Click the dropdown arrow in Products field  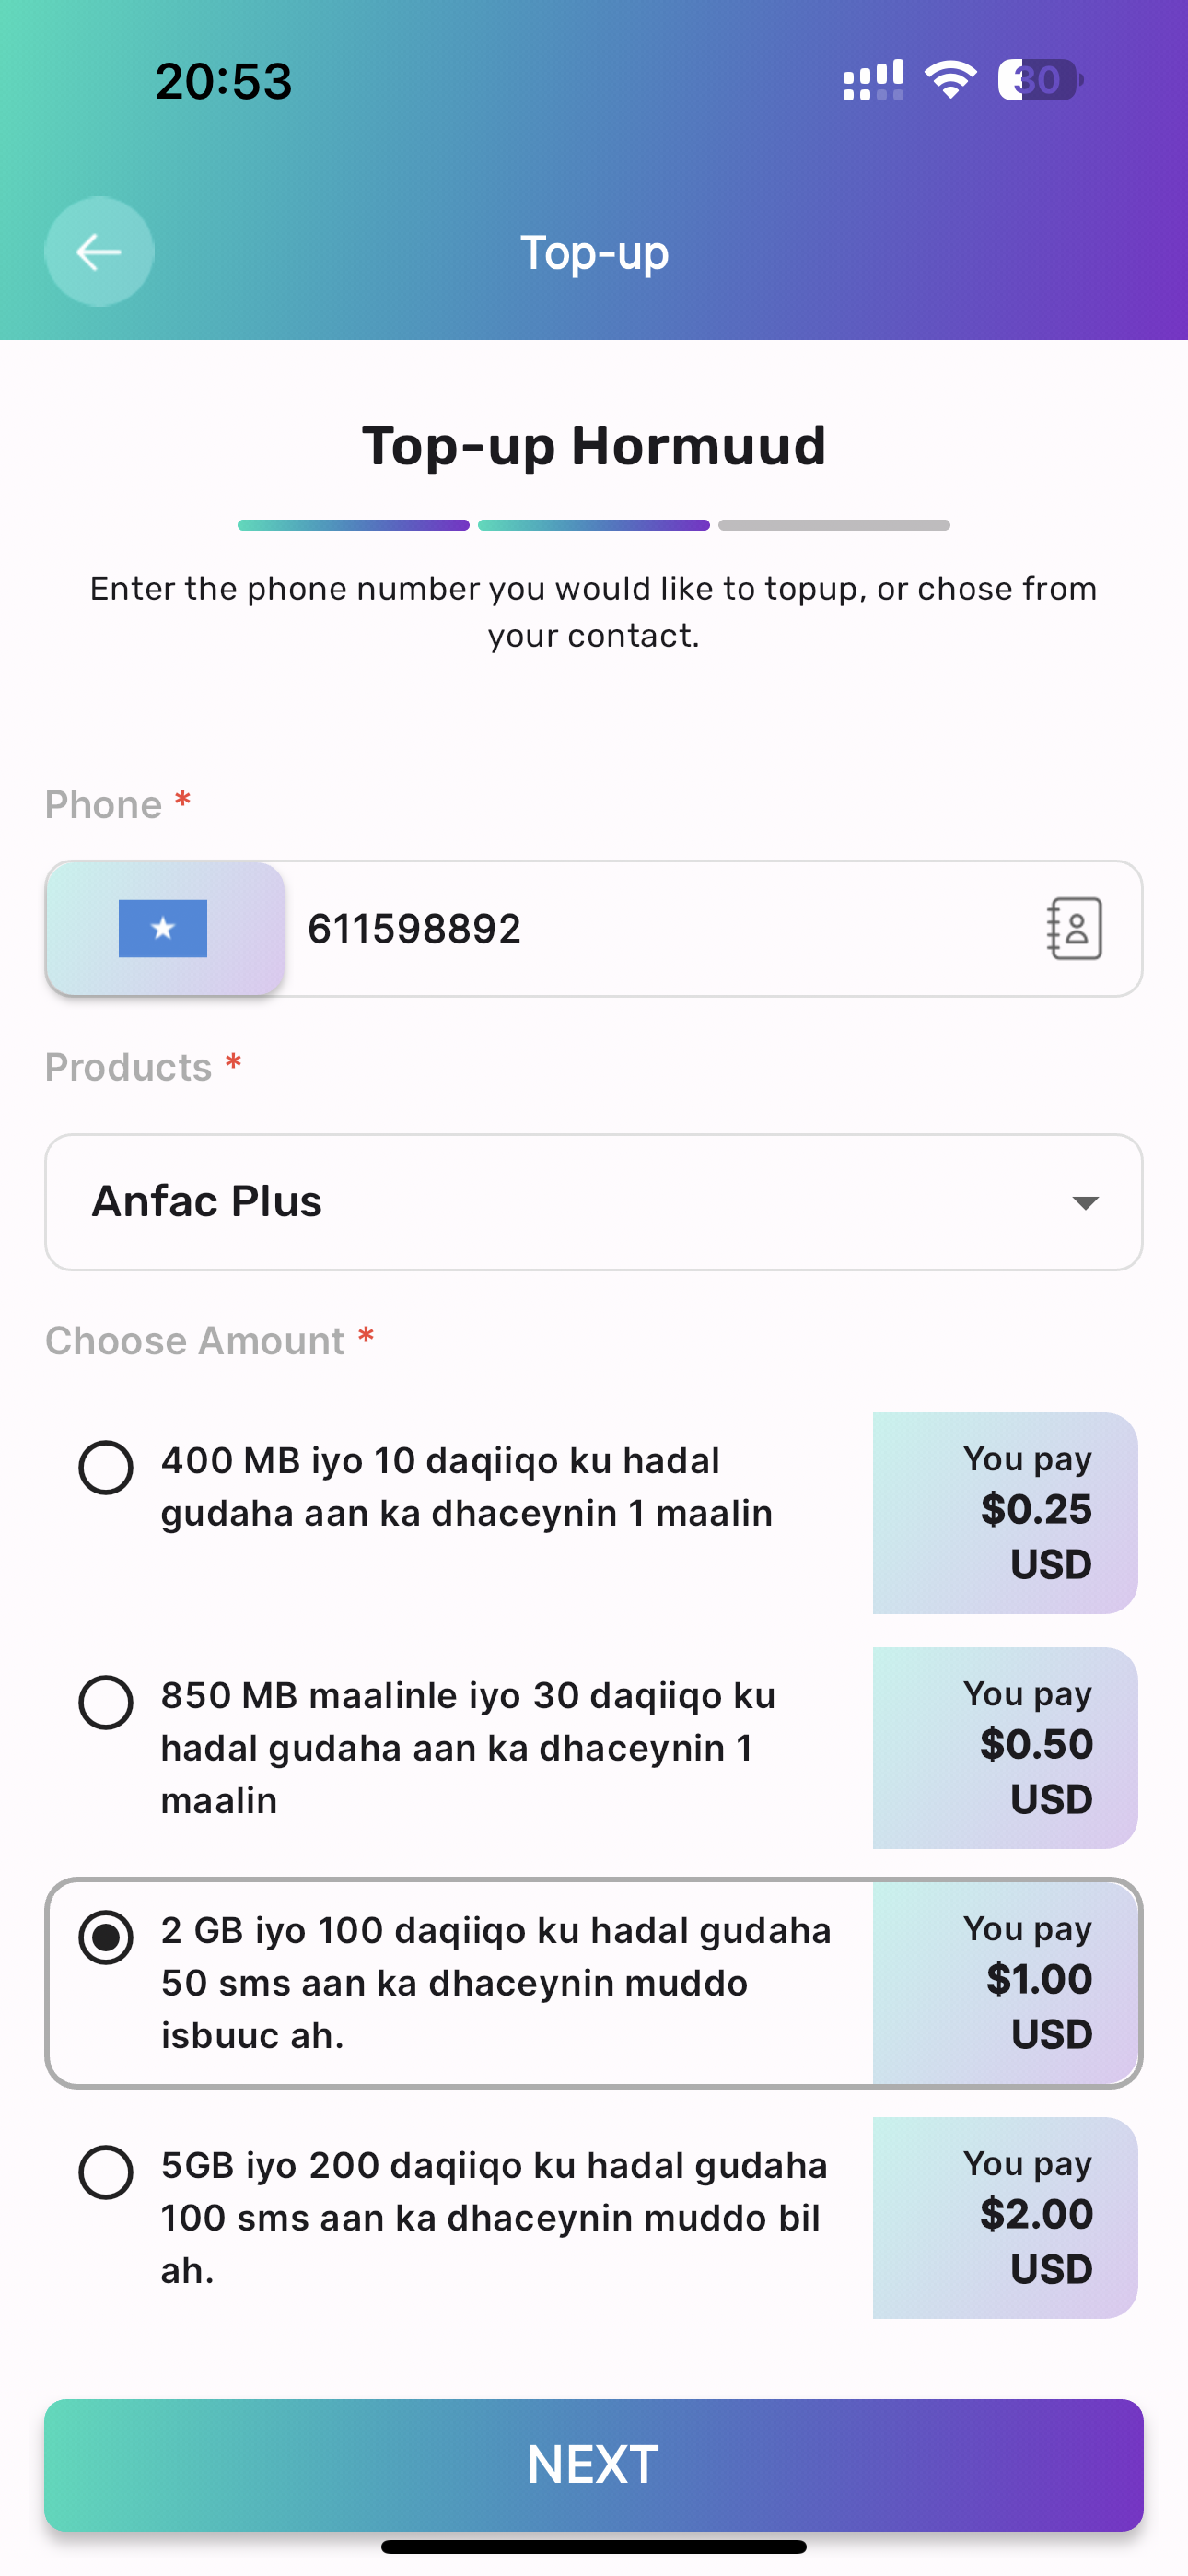tap(1085, 1202)
